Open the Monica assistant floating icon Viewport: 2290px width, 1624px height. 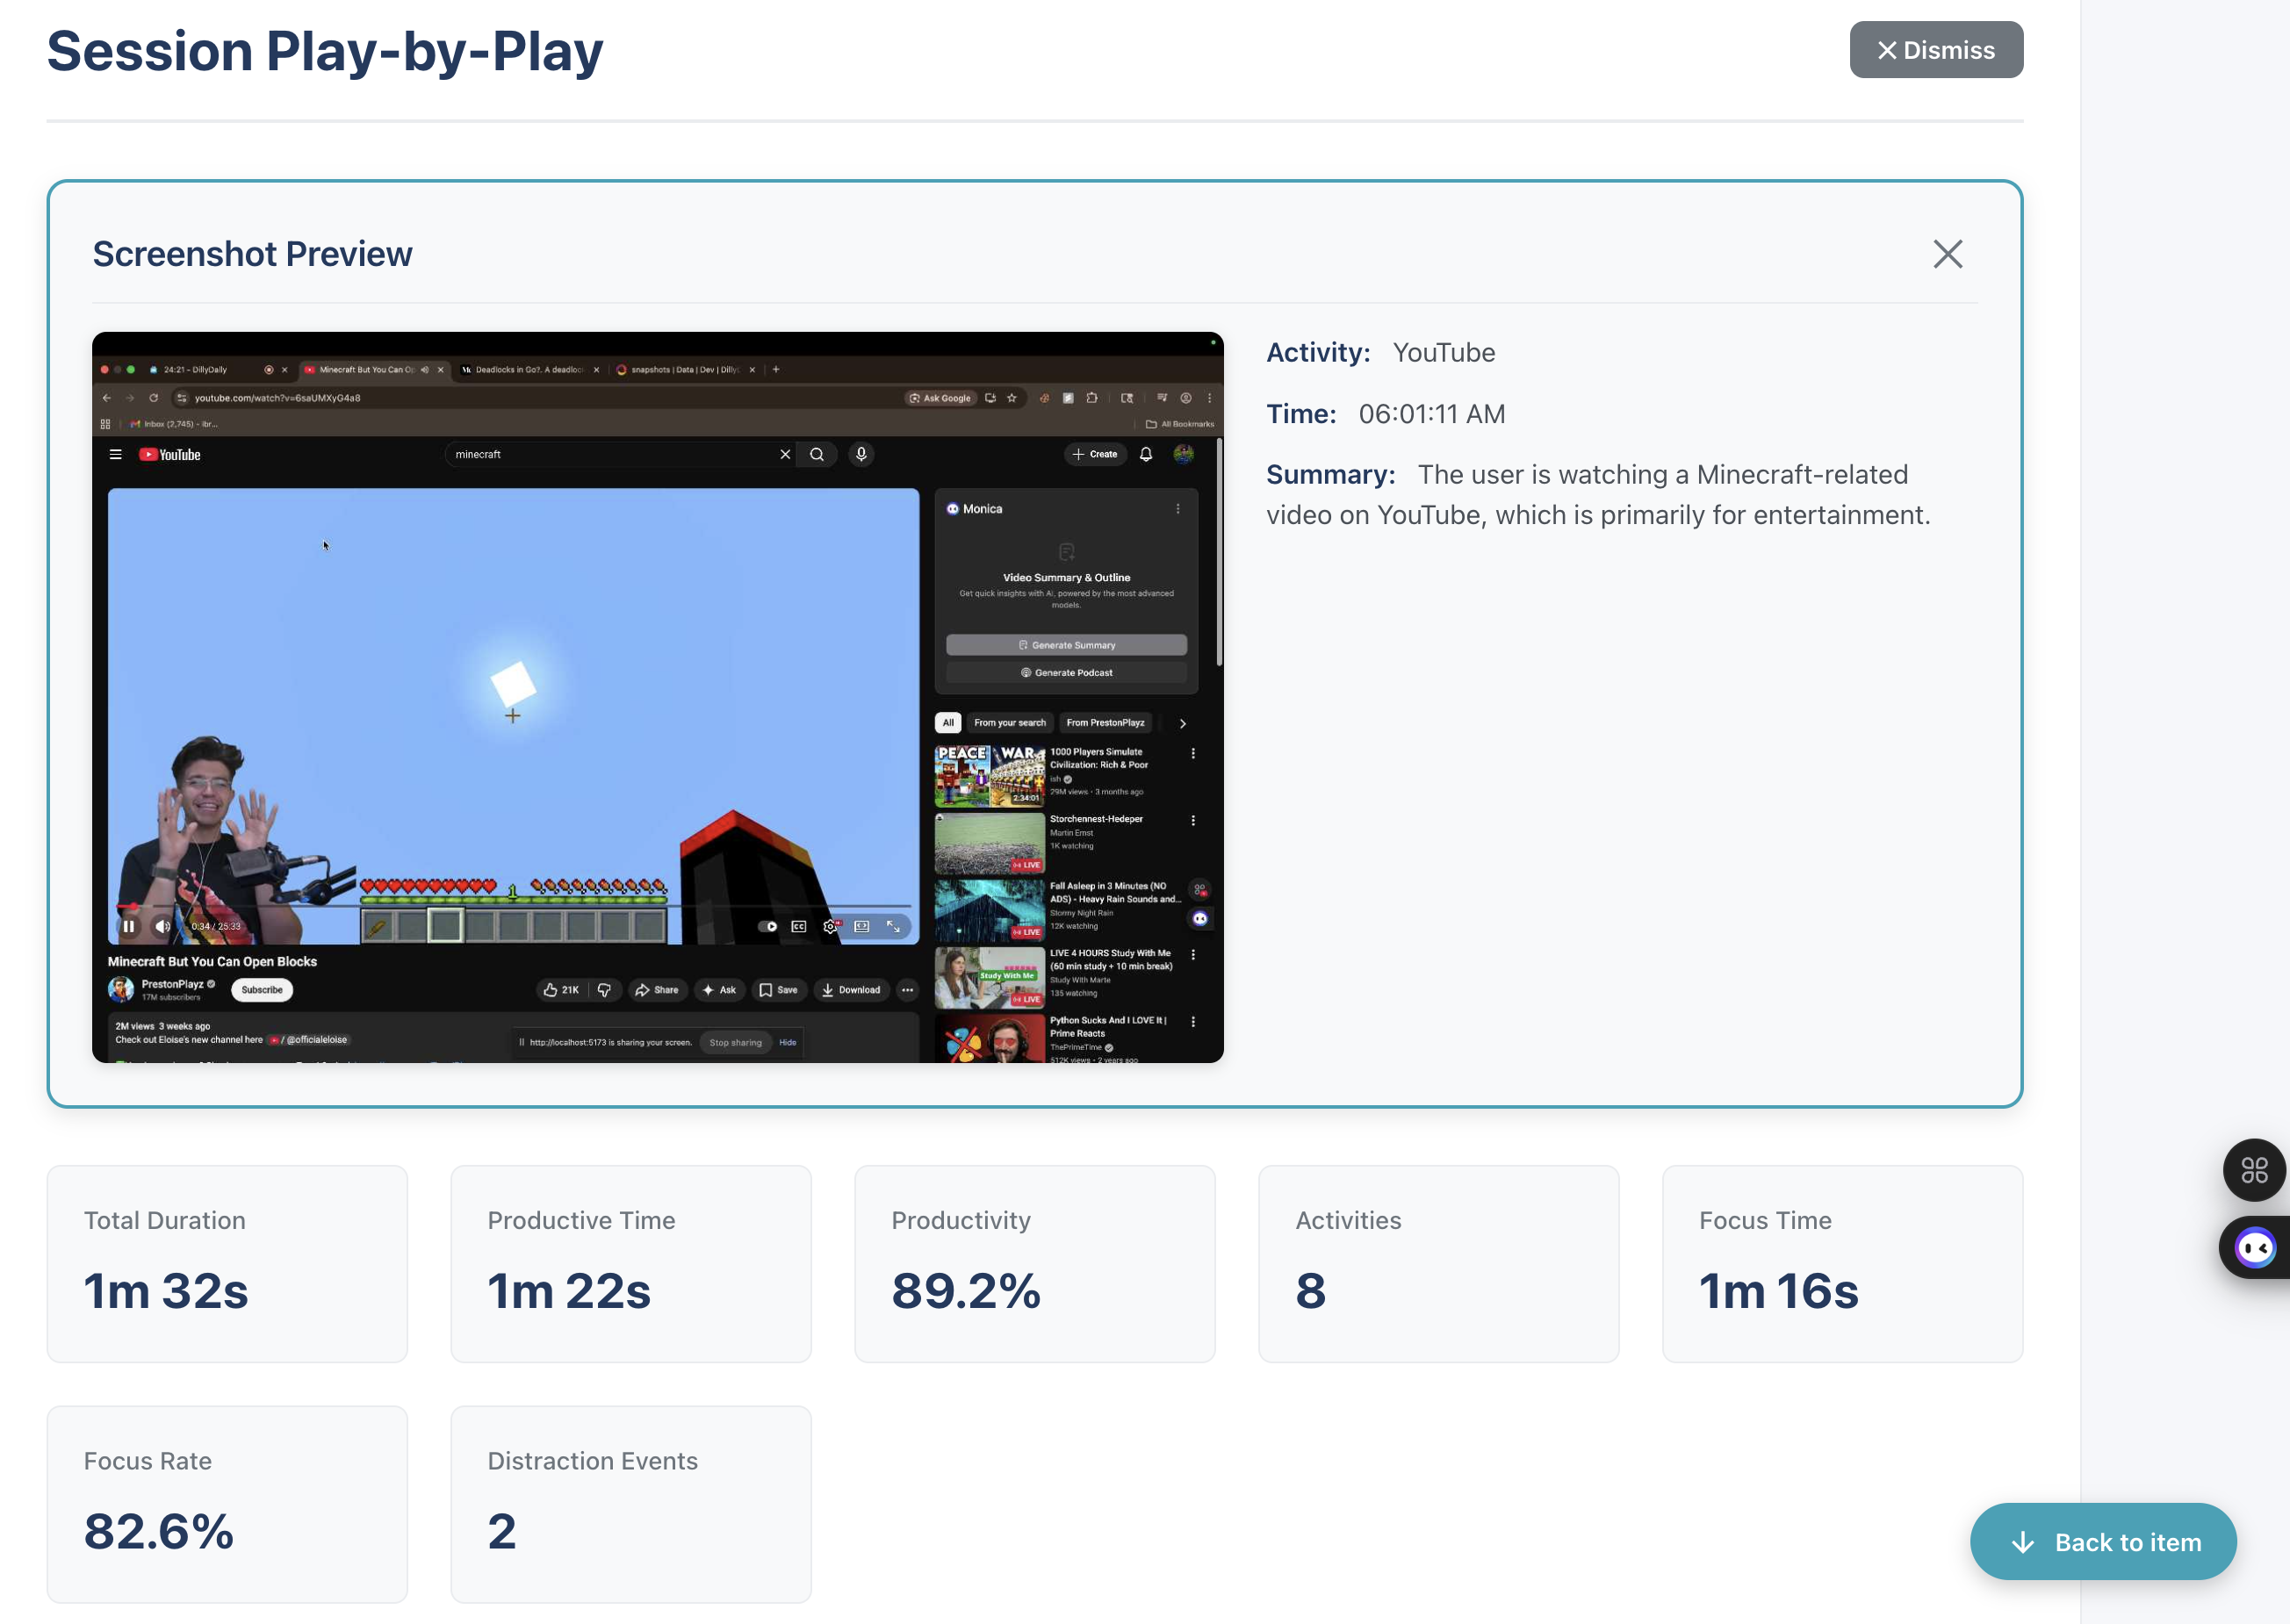pyautogui.click(x=2256, y=1247)
